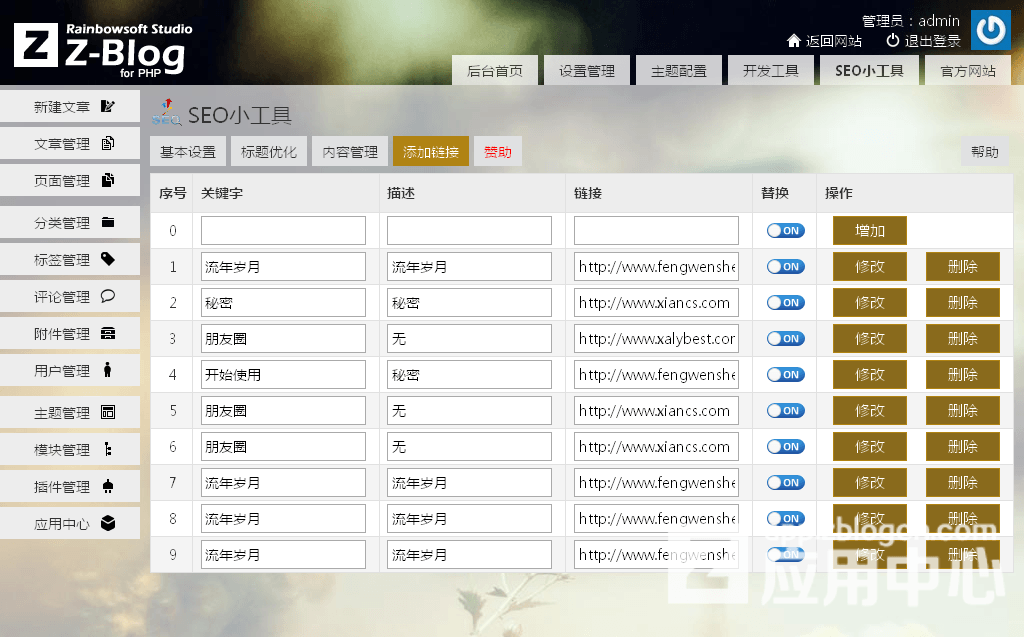Open 模块管理 via its sidebar icon
Image resolution: width=1024 pixels, height=637 pixels.
tap(110, 448)
